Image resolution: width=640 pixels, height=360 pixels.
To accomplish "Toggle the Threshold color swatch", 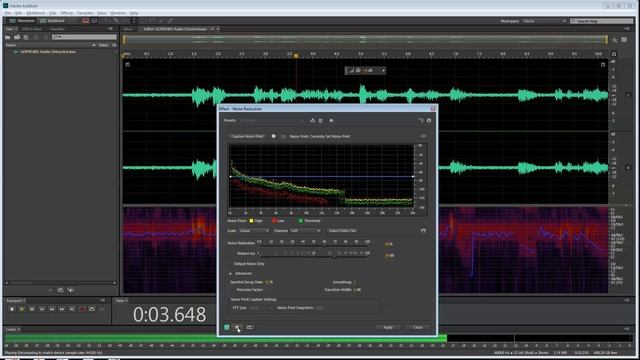I will (x=301, y=221).
